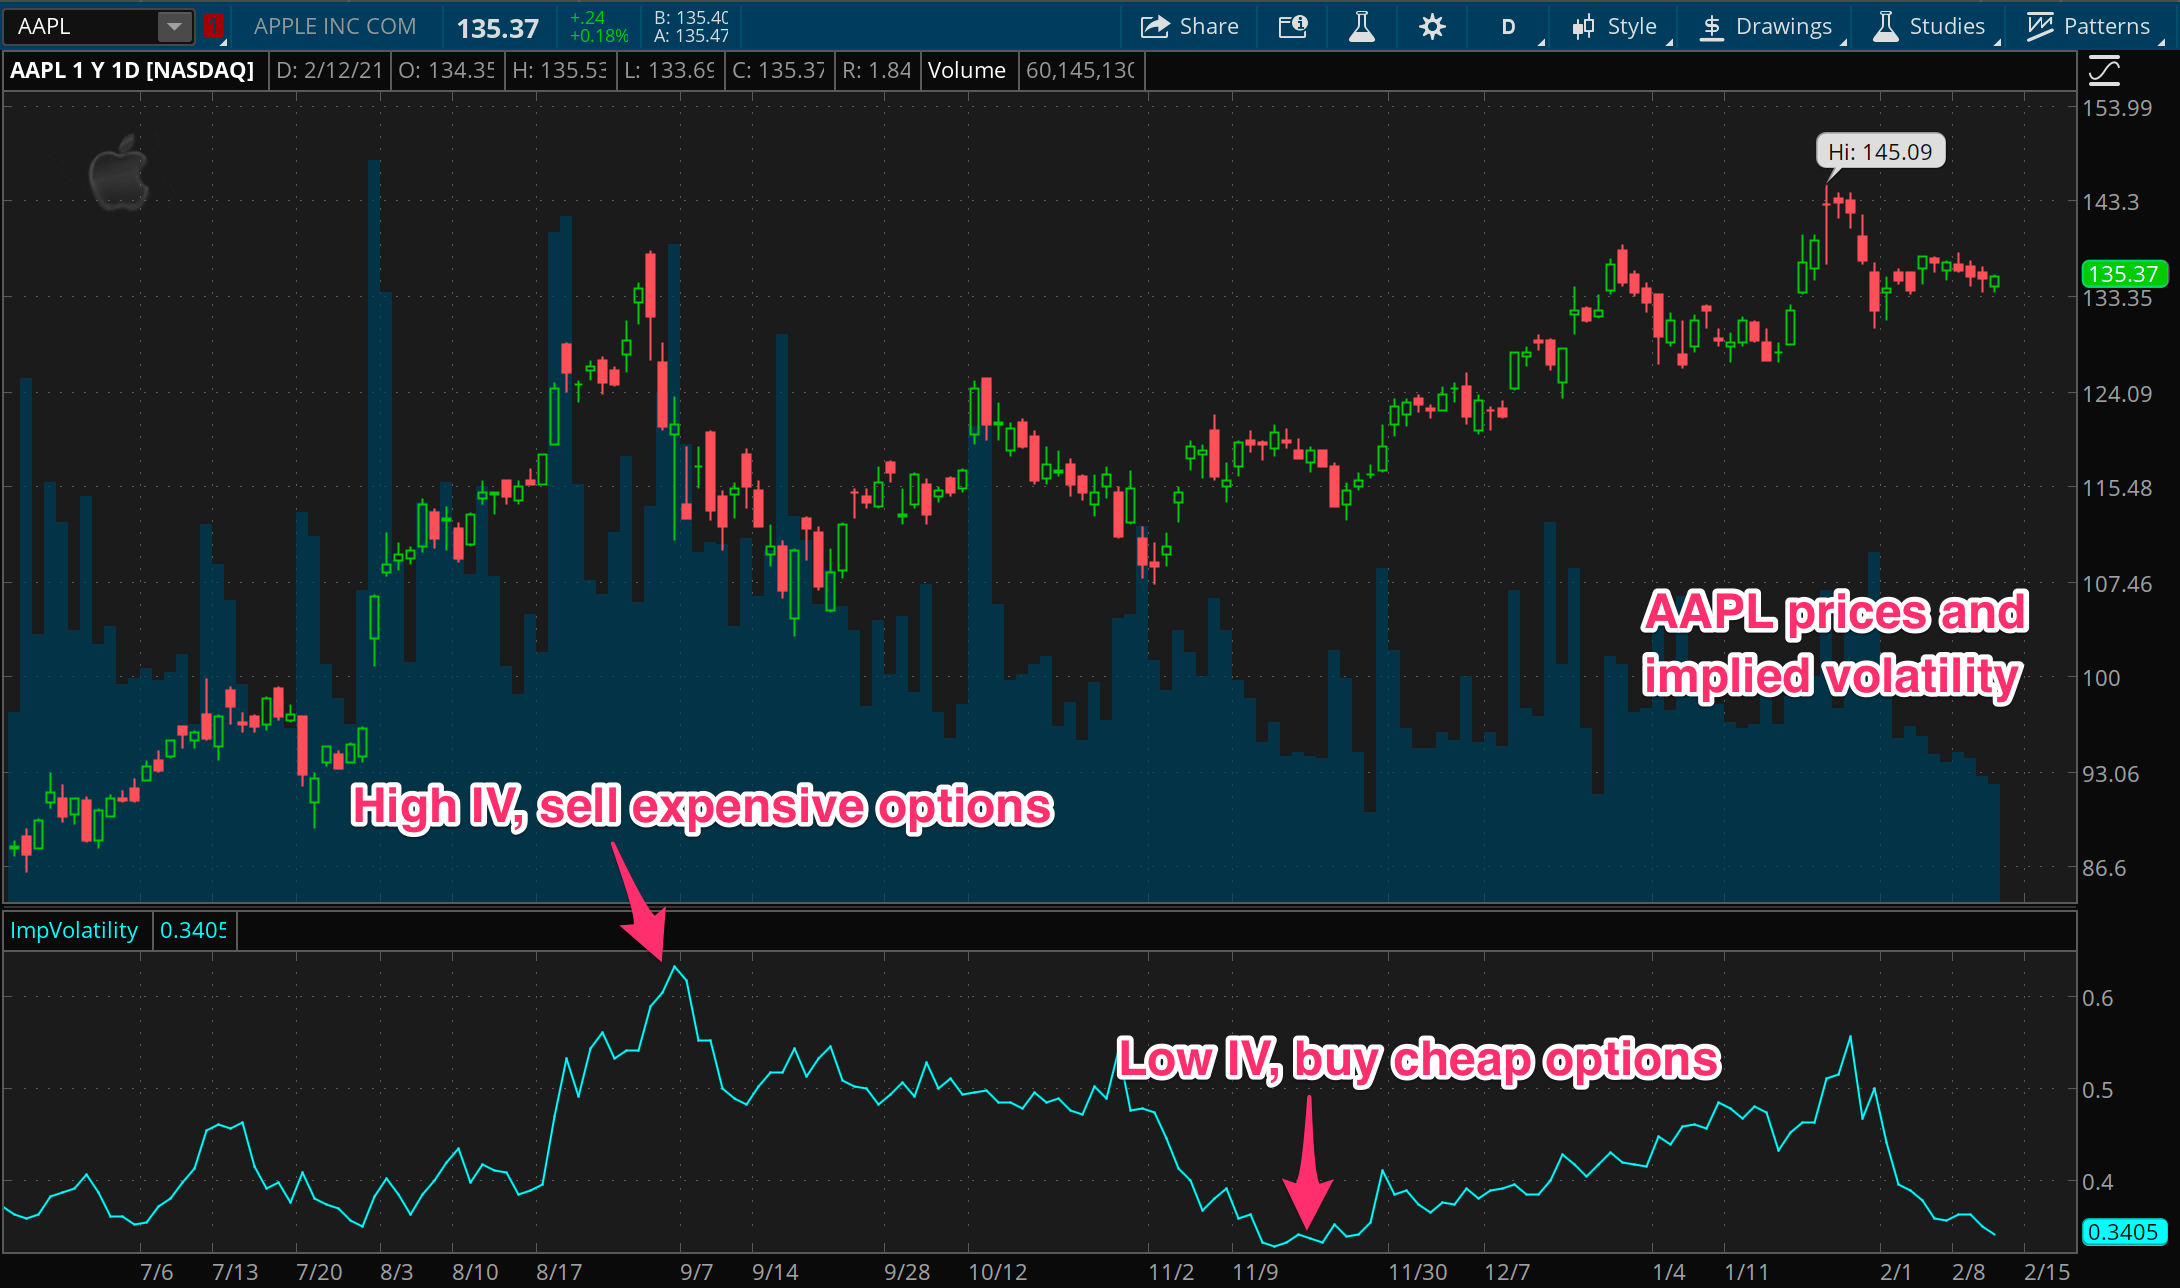Click the flask icon in toolbar
Screen dimensions: 2180x1288
pyautogui.click(x=1361, y=26)
